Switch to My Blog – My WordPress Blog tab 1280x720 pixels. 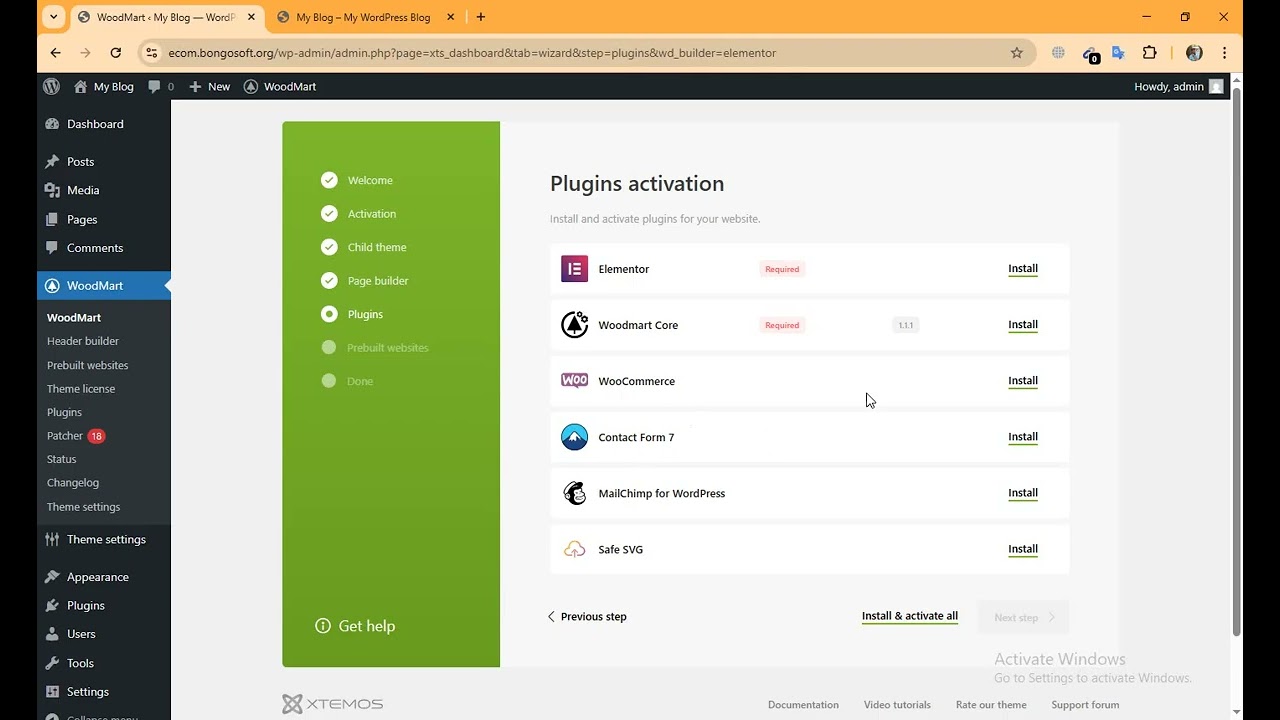pyautogui.click(x=365, y=17)
